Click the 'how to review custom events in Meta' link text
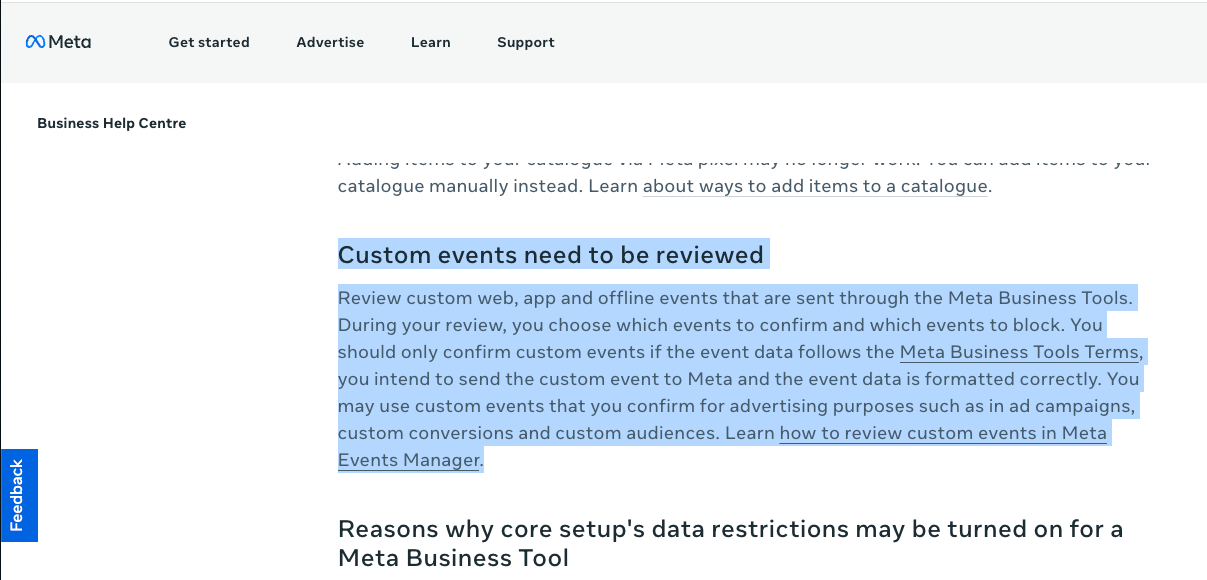 click(x=942, y=433)
